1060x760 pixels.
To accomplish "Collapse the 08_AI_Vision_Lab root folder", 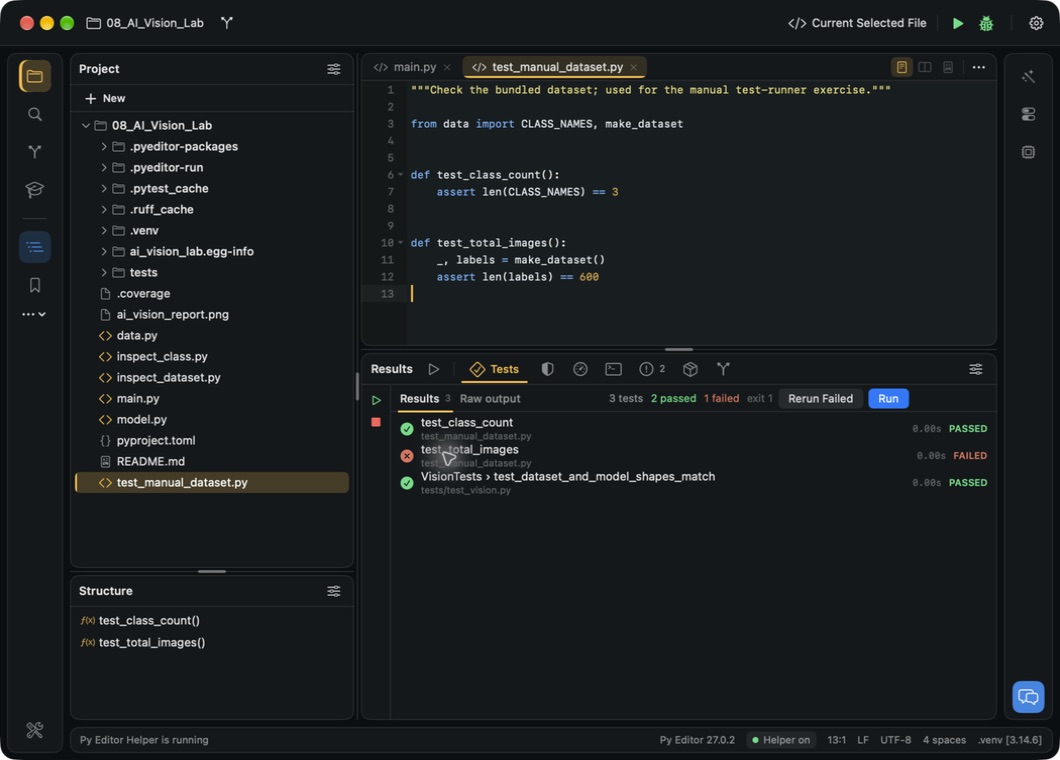I will point(86,126).
